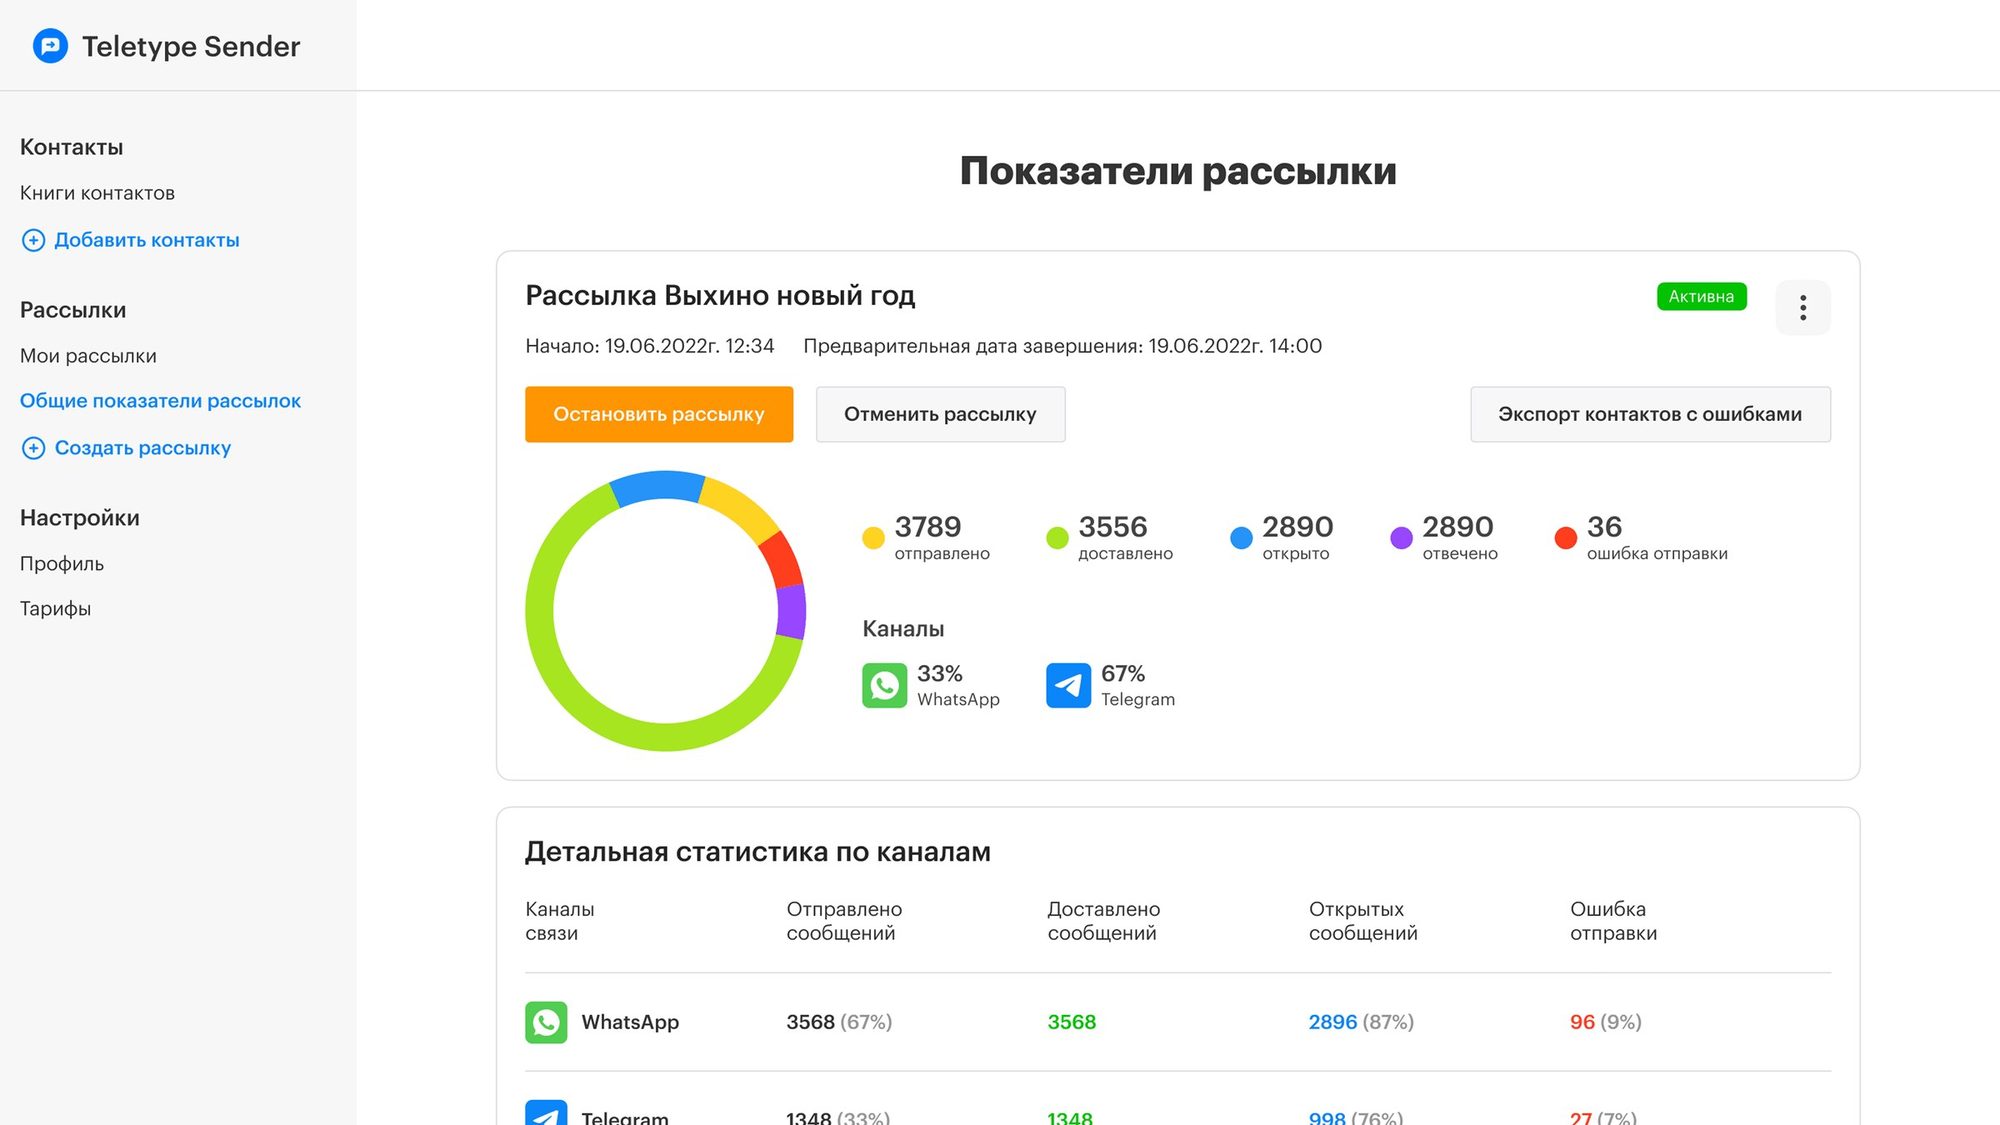Click the 2896 (87%) opened WhatsApp value

[1361, 1022]
